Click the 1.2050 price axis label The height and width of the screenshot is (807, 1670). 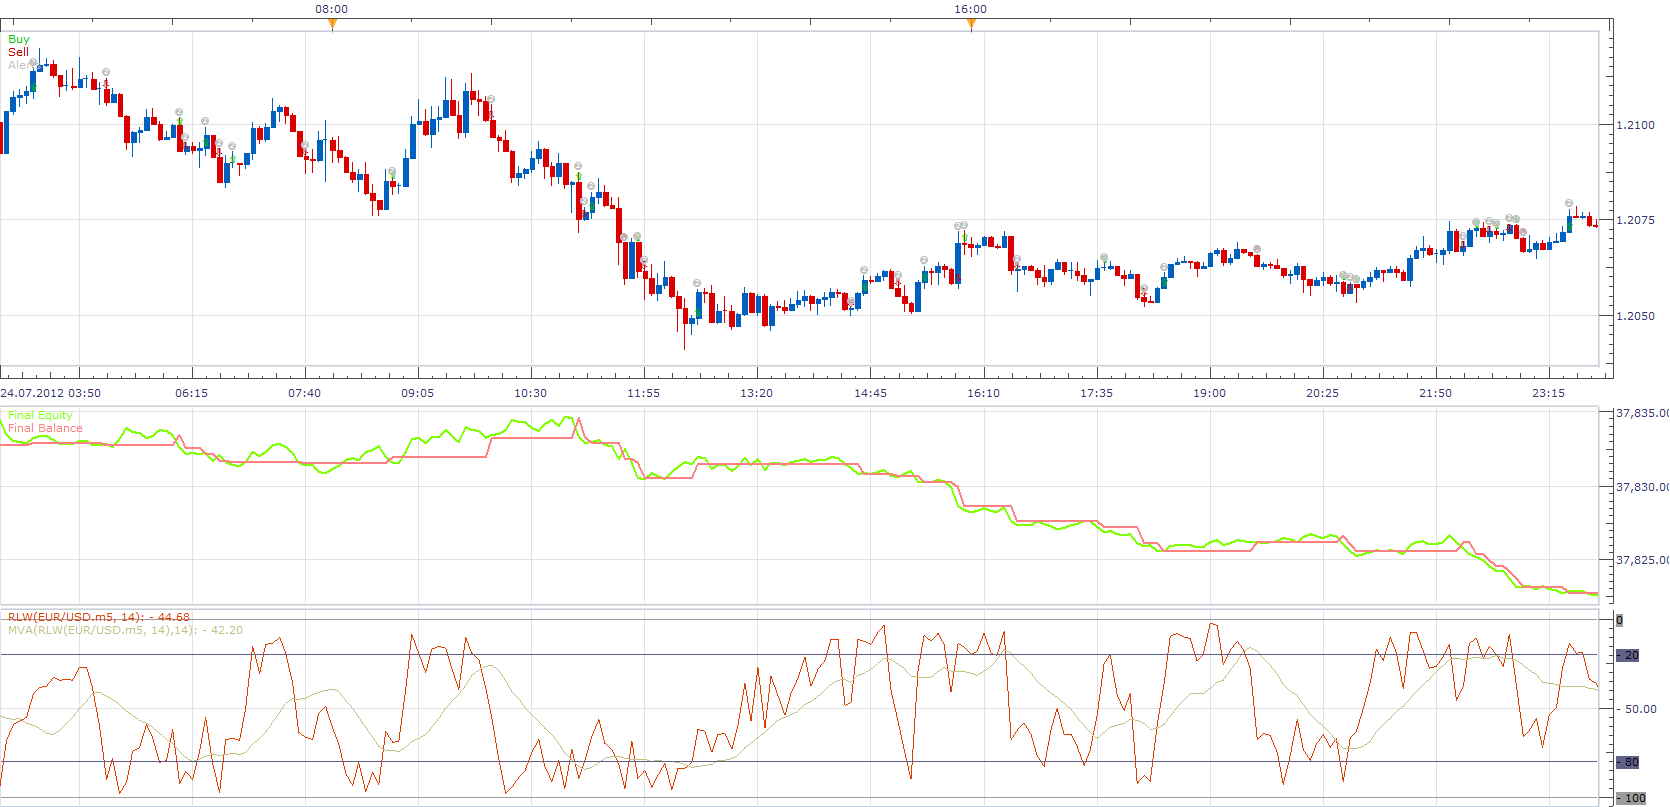pyautogui.click(x=1636, y=316)
